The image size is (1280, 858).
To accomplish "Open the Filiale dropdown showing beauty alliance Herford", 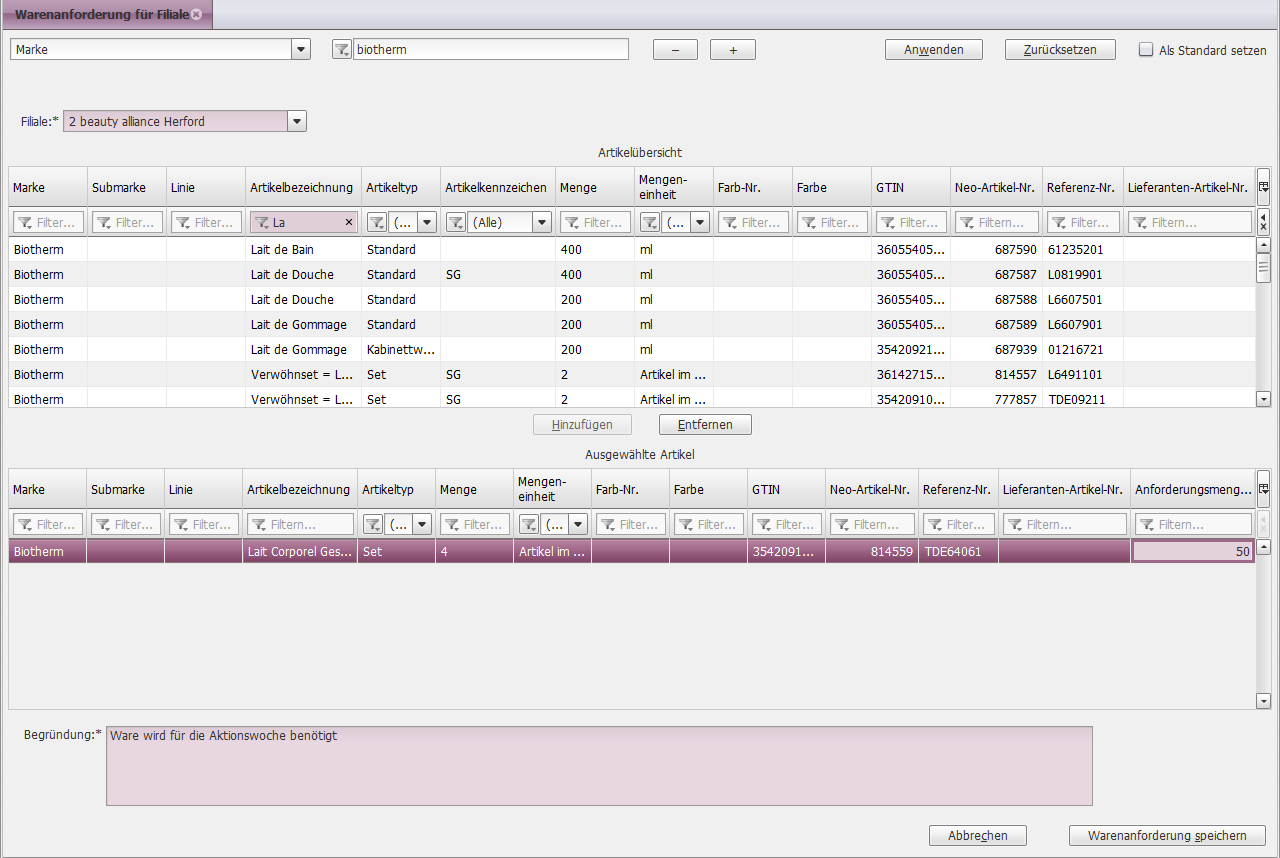I will [x=296, y=121].
